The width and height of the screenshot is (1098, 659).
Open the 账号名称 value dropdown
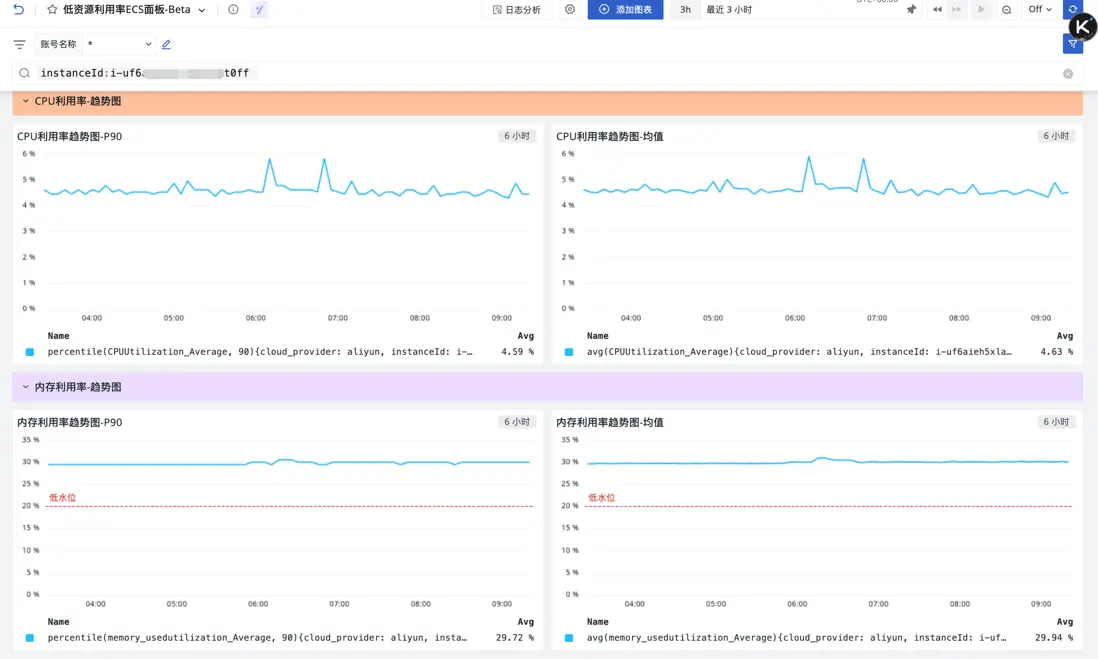click(x=119, y=44)
